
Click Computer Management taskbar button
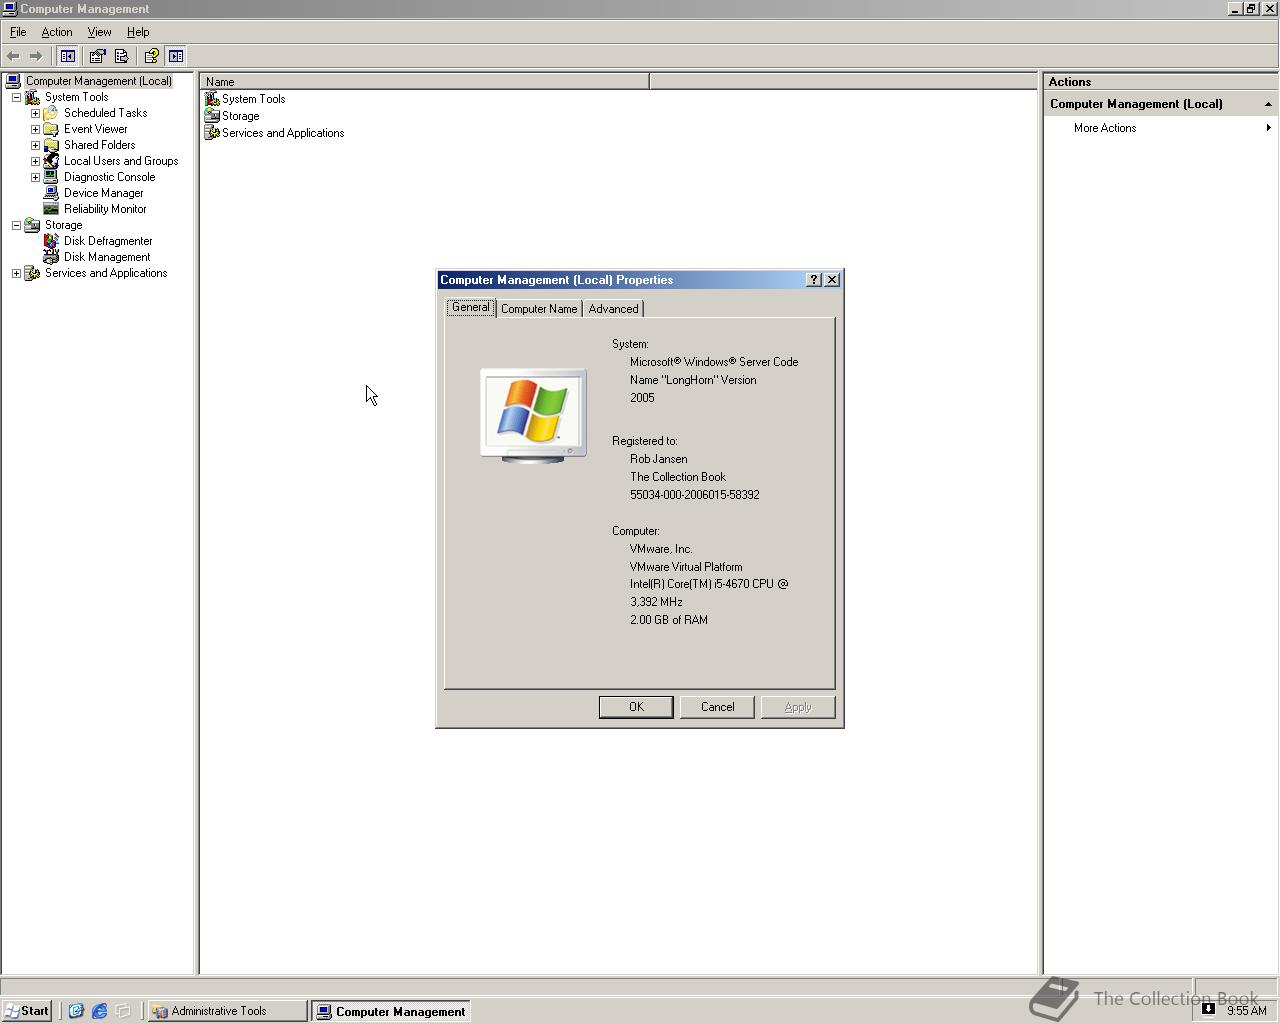[x=391, y=1011]
